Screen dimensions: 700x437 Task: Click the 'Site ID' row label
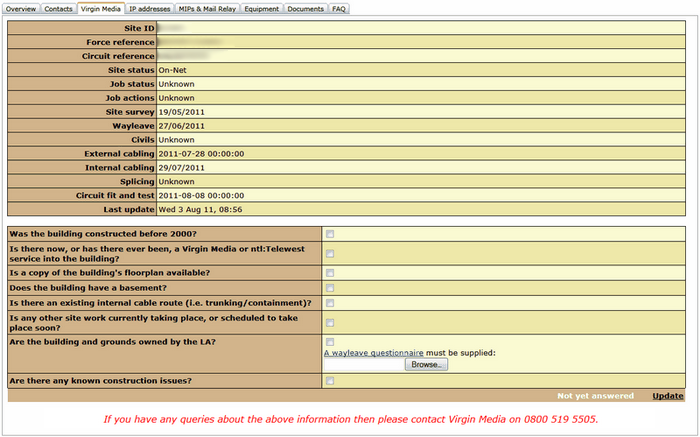pyautogui.click(x=139, y=28)
